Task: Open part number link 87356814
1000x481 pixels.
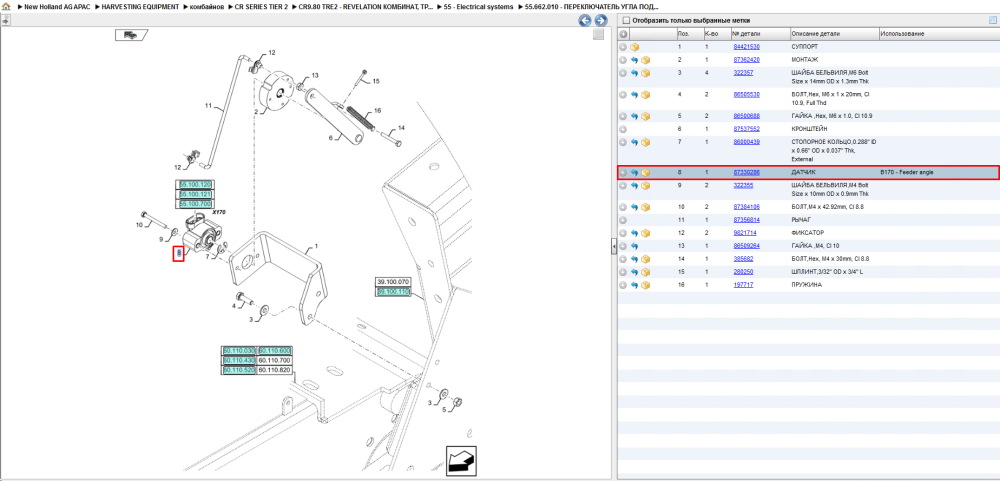Action: pyautogui.click(x=746, y=220)
